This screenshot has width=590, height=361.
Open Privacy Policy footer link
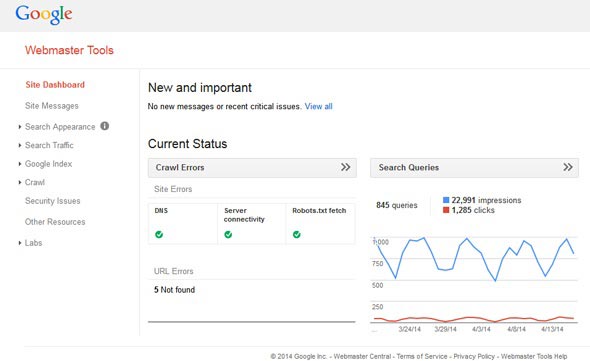tap(474, 356)
